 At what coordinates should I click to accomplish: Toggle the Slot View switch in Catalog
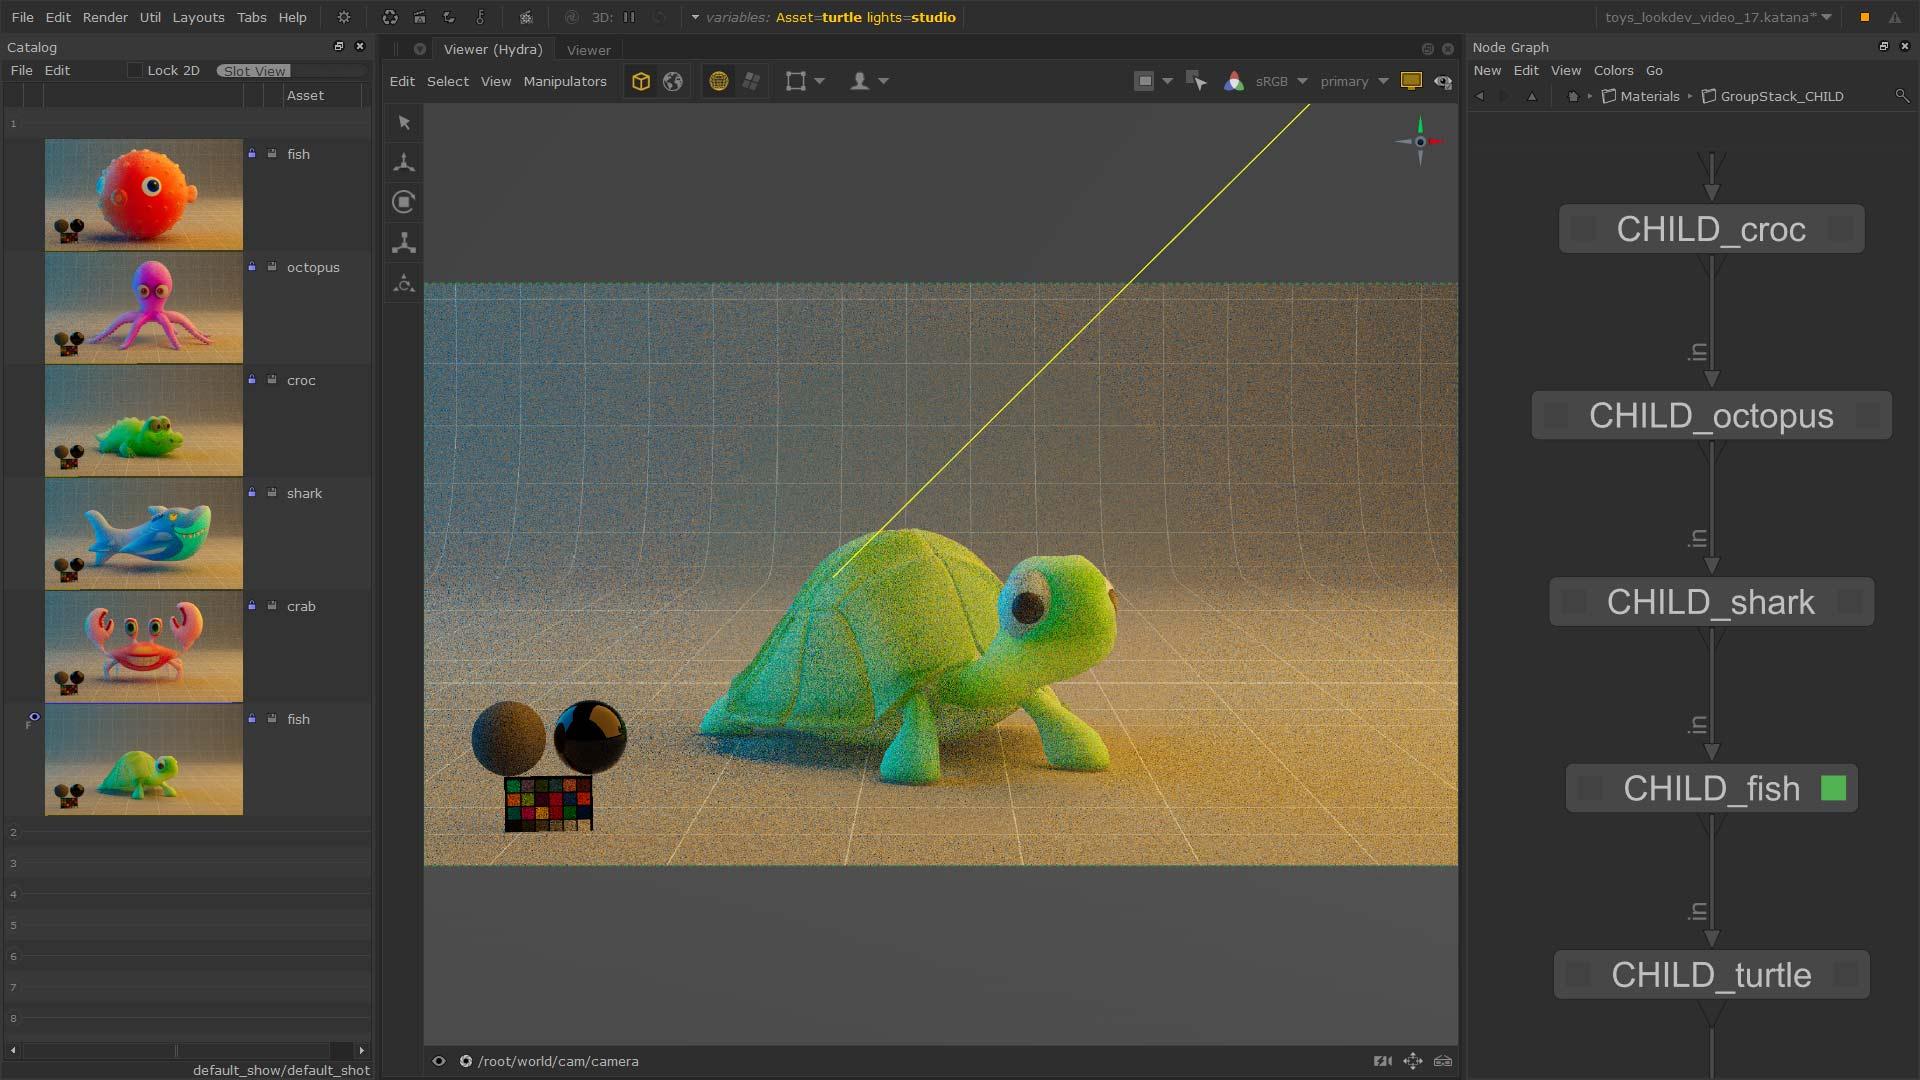click(x=254, y=71)
